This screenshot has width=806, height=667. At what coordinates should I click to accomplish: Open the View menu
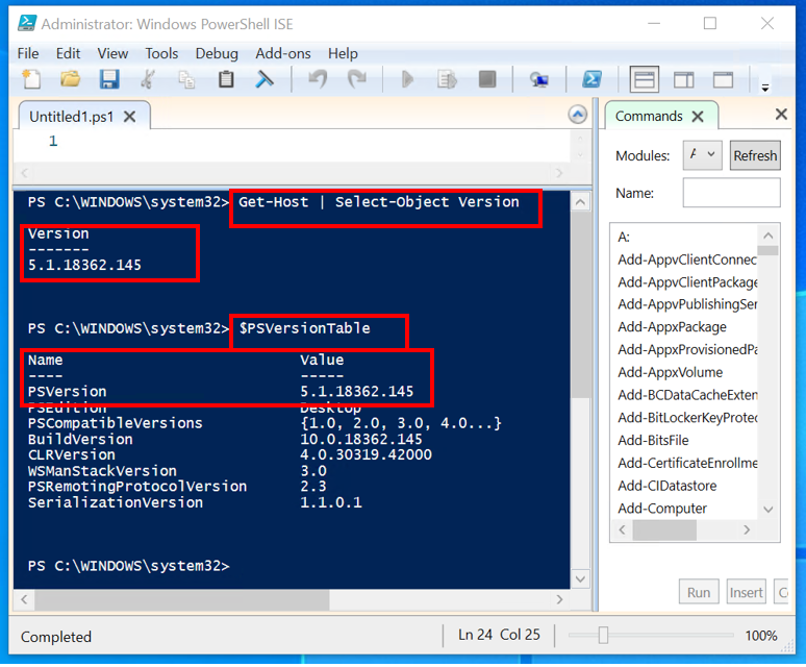click(x=113, y=53)
